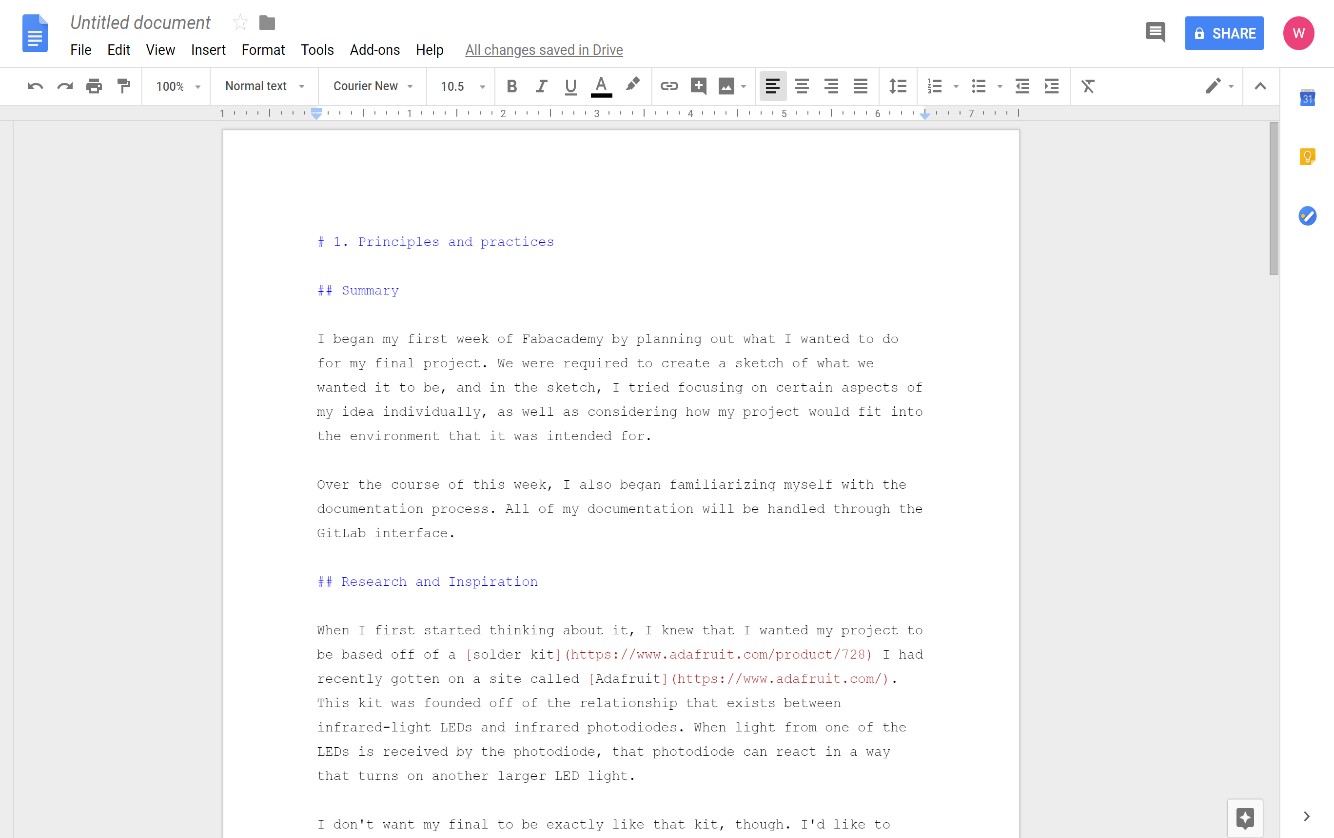Open the Courier New font dropdown
This screenshot has height=838, width=1334.
(373, 86)
